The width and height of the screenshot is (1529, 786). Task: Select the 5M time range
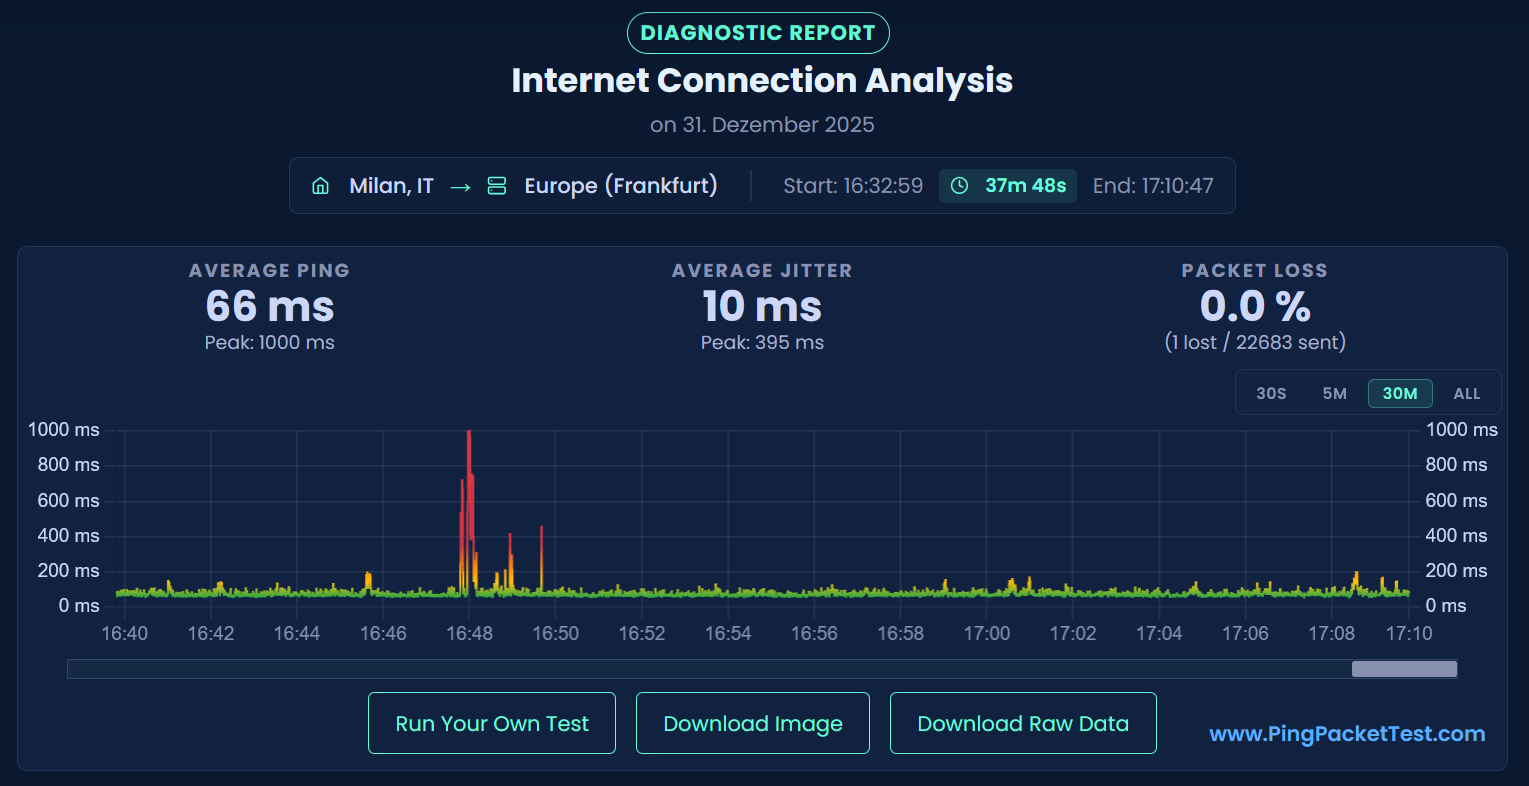click(x=1334, y=393)
